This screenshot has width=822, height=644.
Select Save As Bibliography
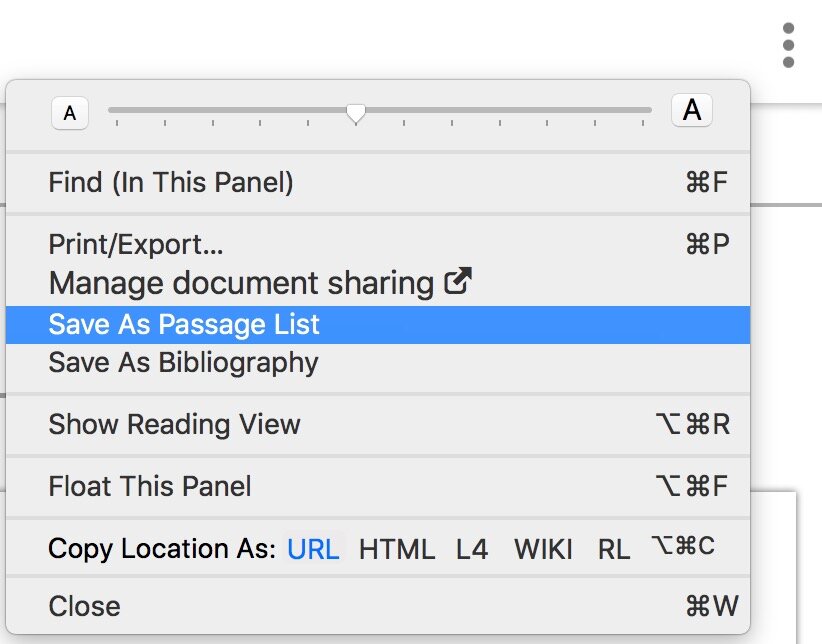(184, 362)
